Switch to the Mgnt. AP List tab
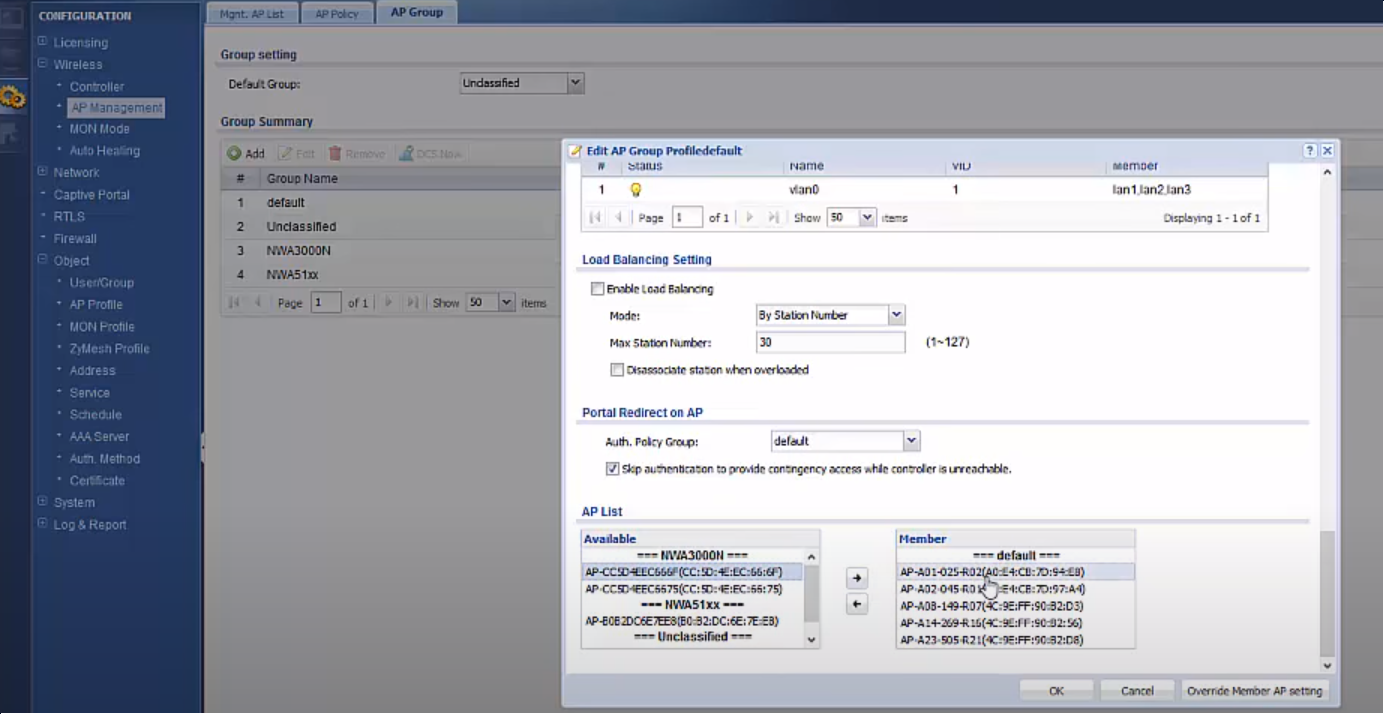The width and height of the screenshot is (1384, 714). click(251, 14)
